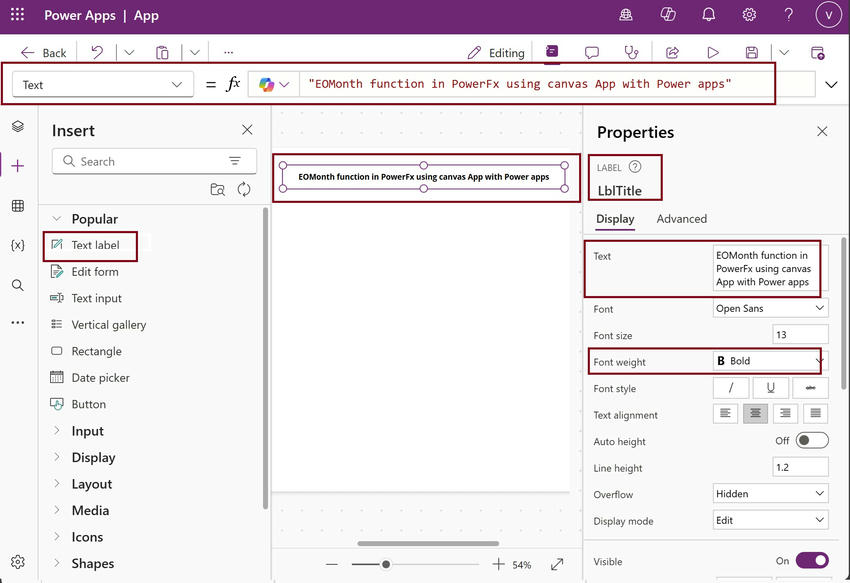
Task: Save the app with the disk icon
Action: coord(751,53)
